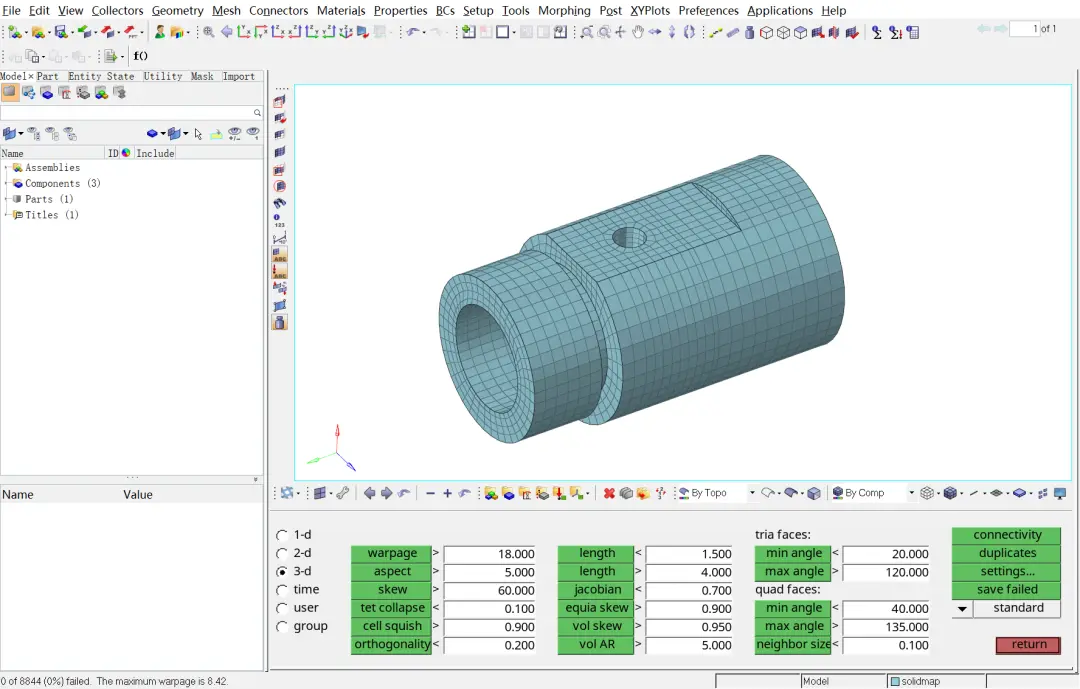Switch to the Utility tab
1080x689 pixels.
pyautogui.click(x=163, y=76)
